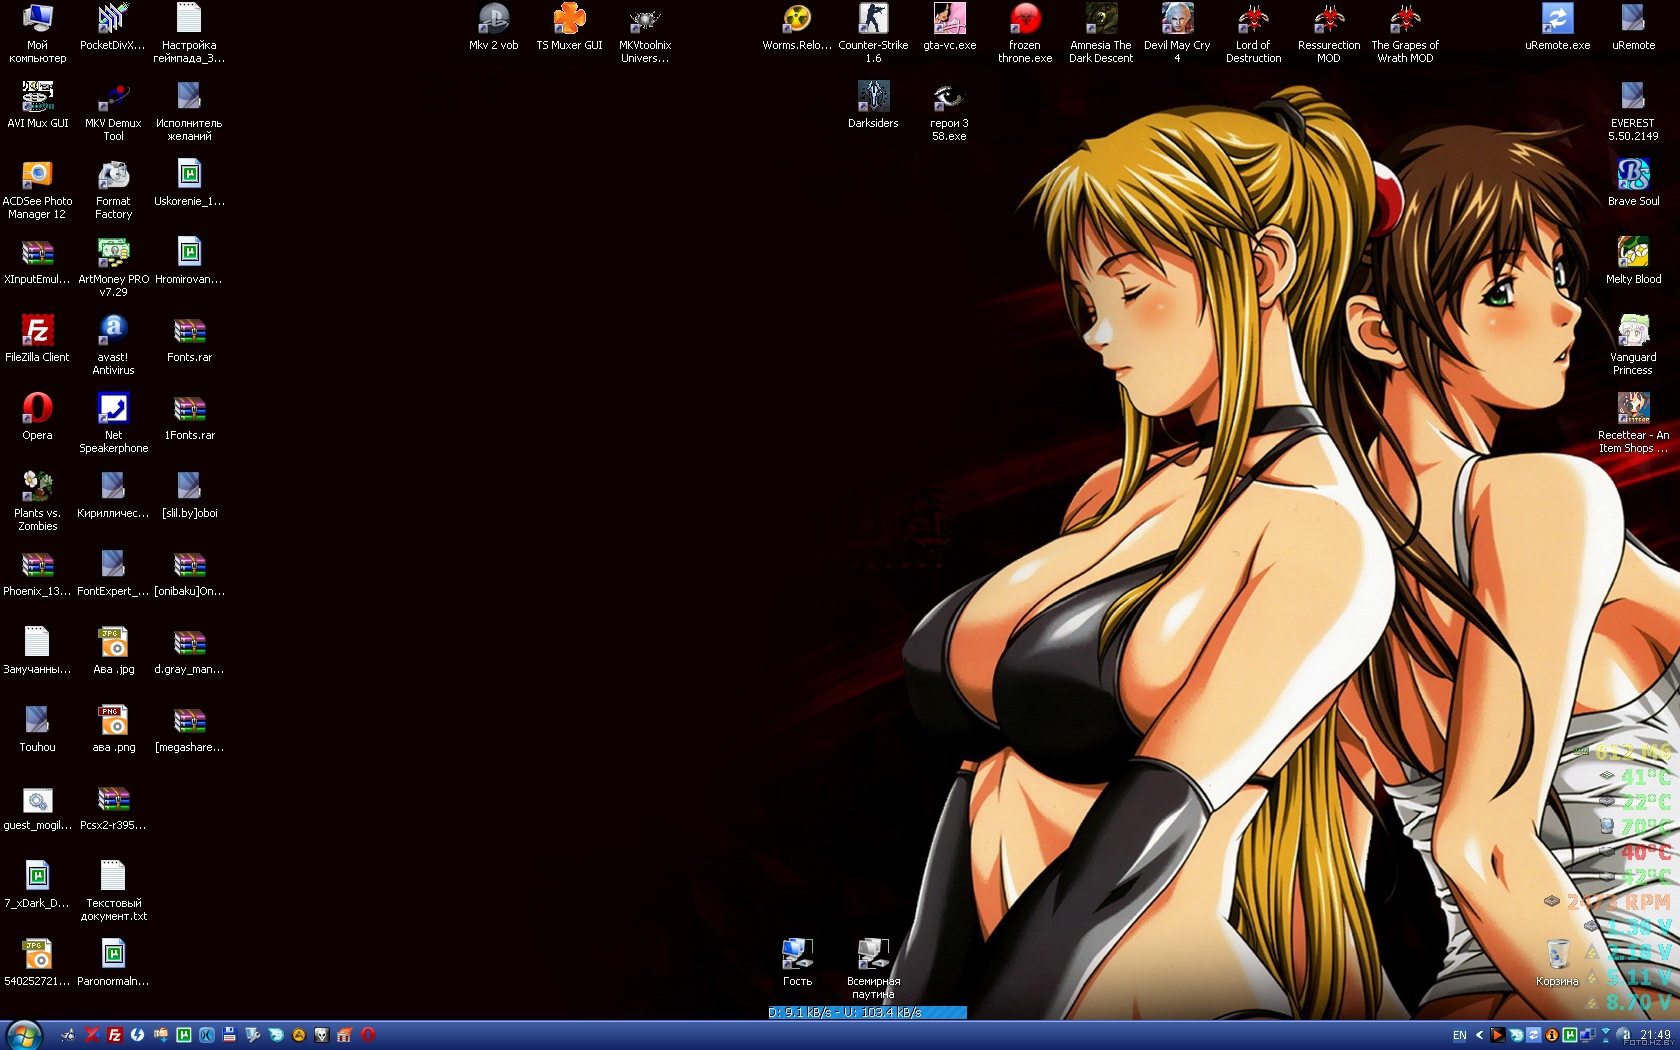The height and width of the screenshot is (1050, 1680).
Task: Launch Net Speakerphone
Action: [113, 423]
